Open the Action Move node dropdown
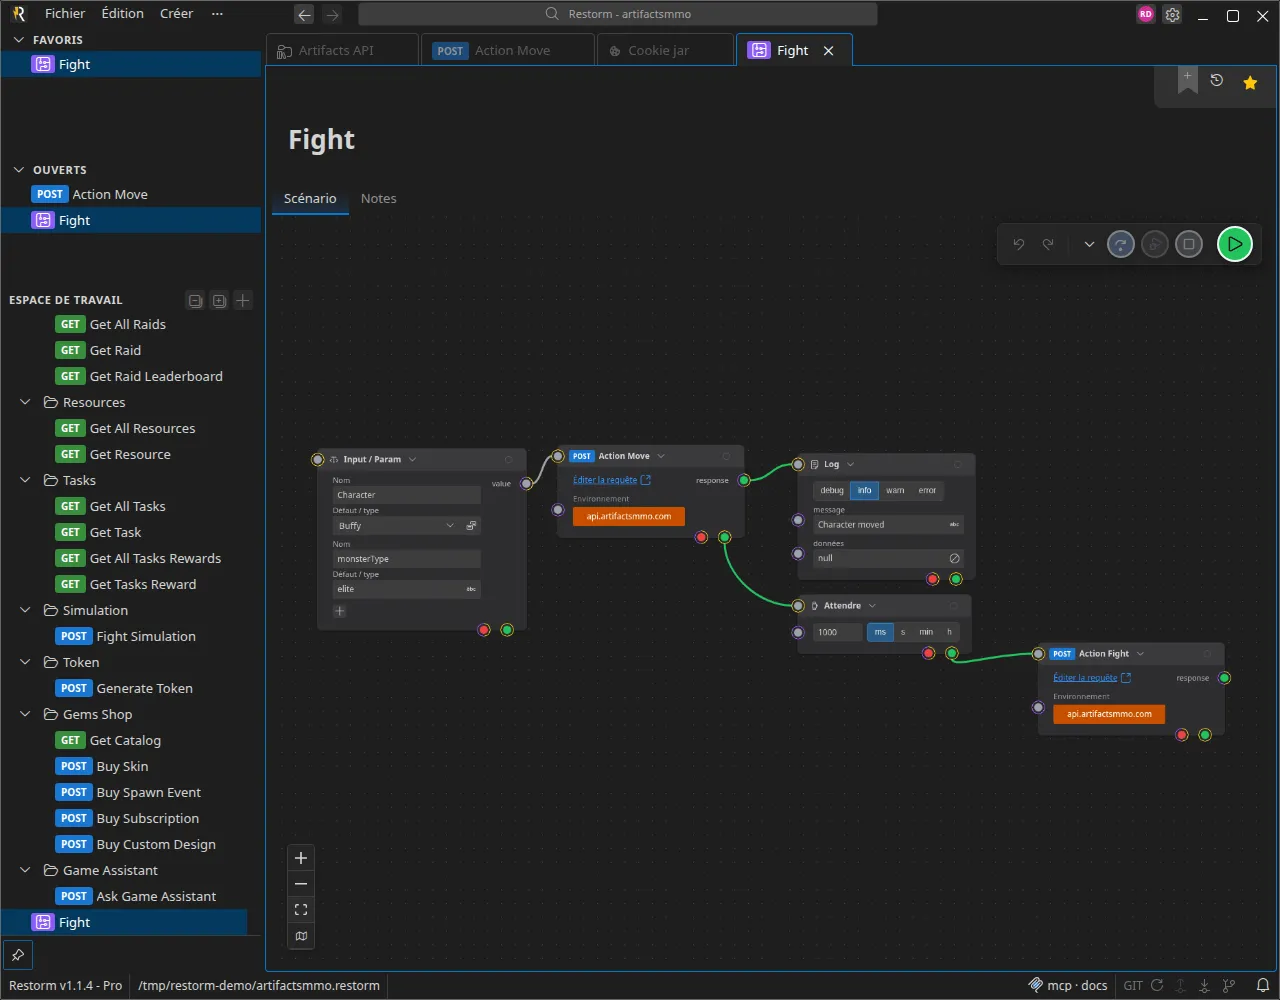Viewport: 1280px width, 1000px height. coord(661,456)
